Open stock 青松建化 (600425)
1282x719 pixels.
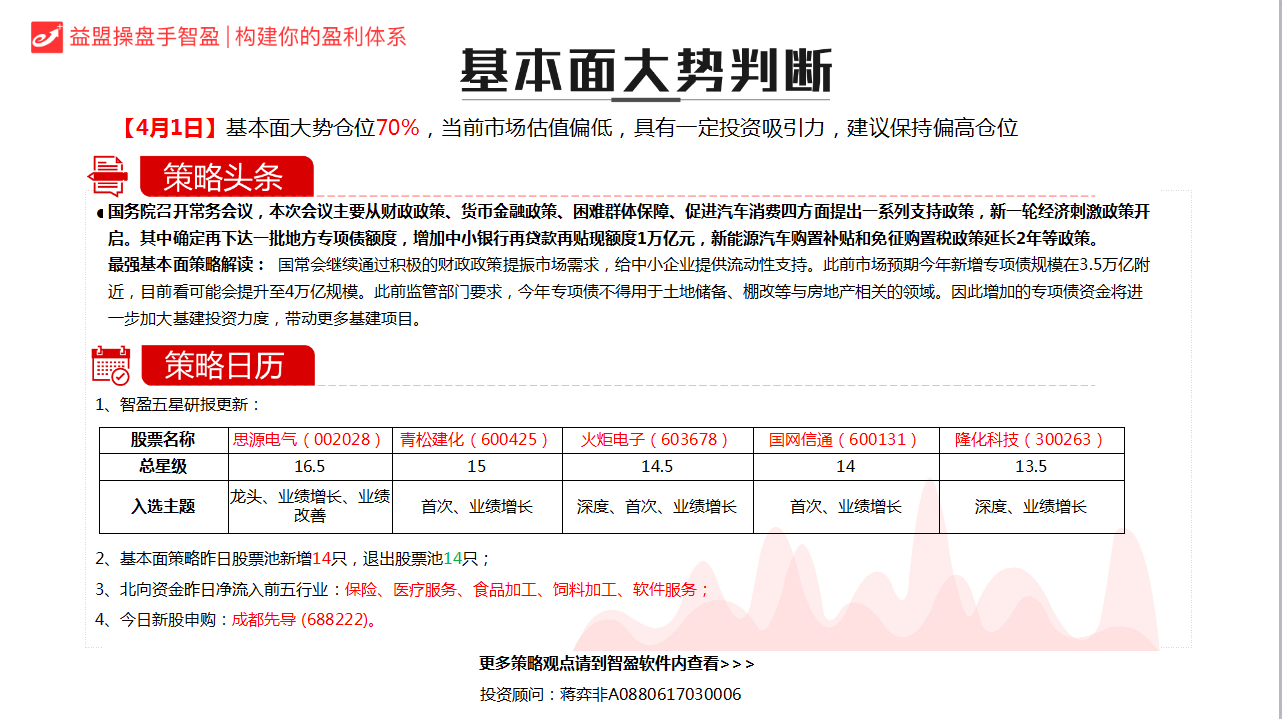(475, 440)
